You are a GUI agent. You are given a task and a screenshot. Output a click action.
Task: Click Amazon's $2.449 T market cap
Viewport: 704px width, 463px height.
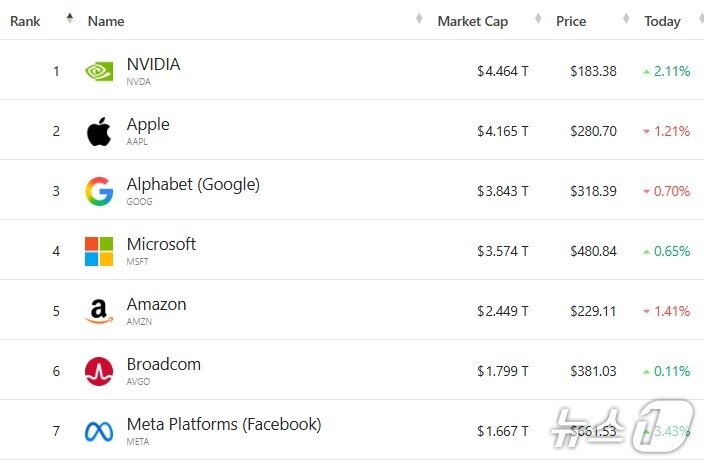pyautogui.click(x=502, y=311)
